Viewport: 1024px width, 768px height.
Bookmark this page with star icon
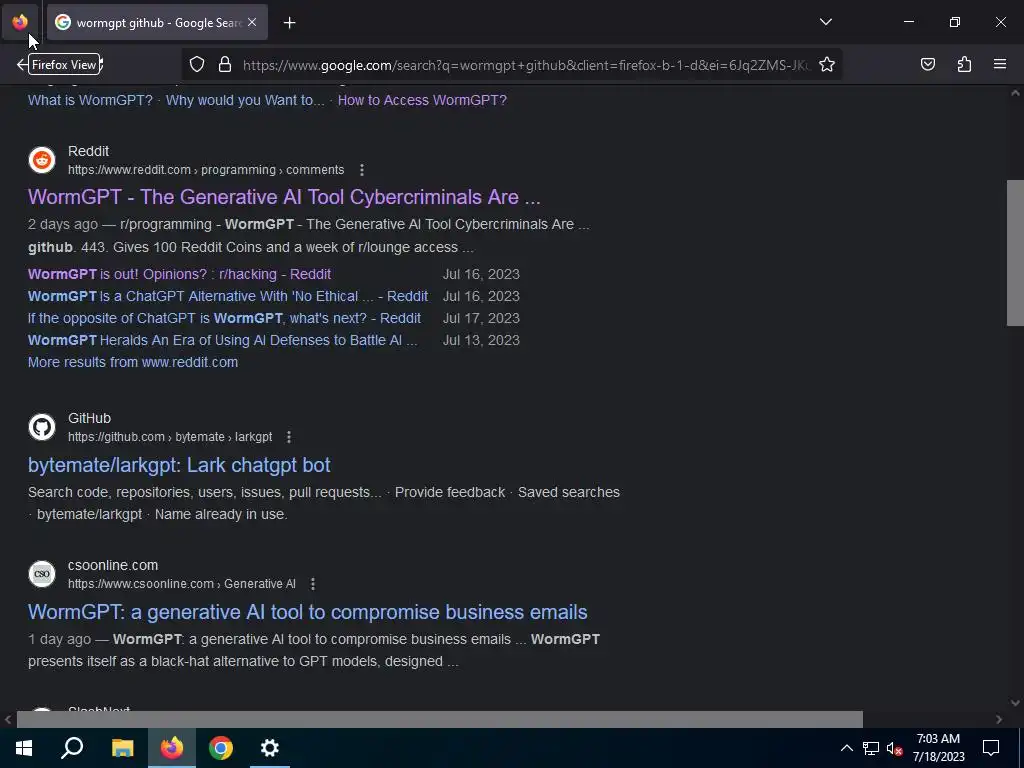(x=827, y=65)
